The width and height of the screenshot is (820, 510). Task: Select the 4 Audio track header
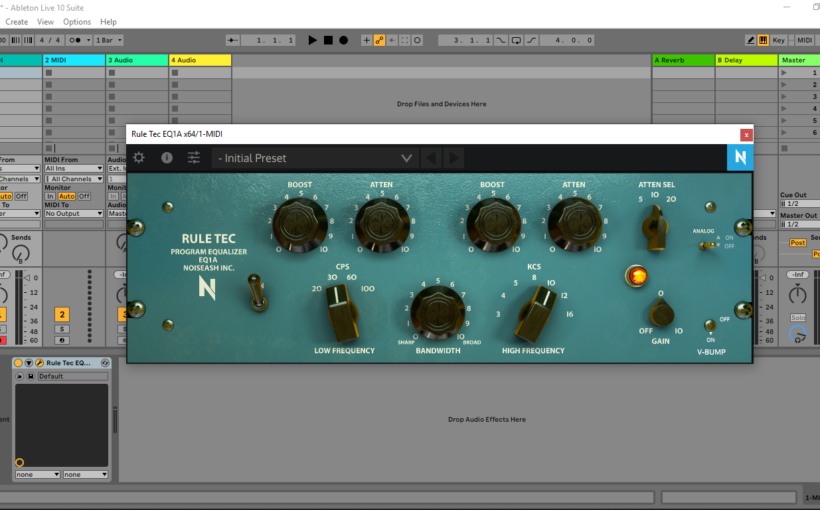point(200,60)
